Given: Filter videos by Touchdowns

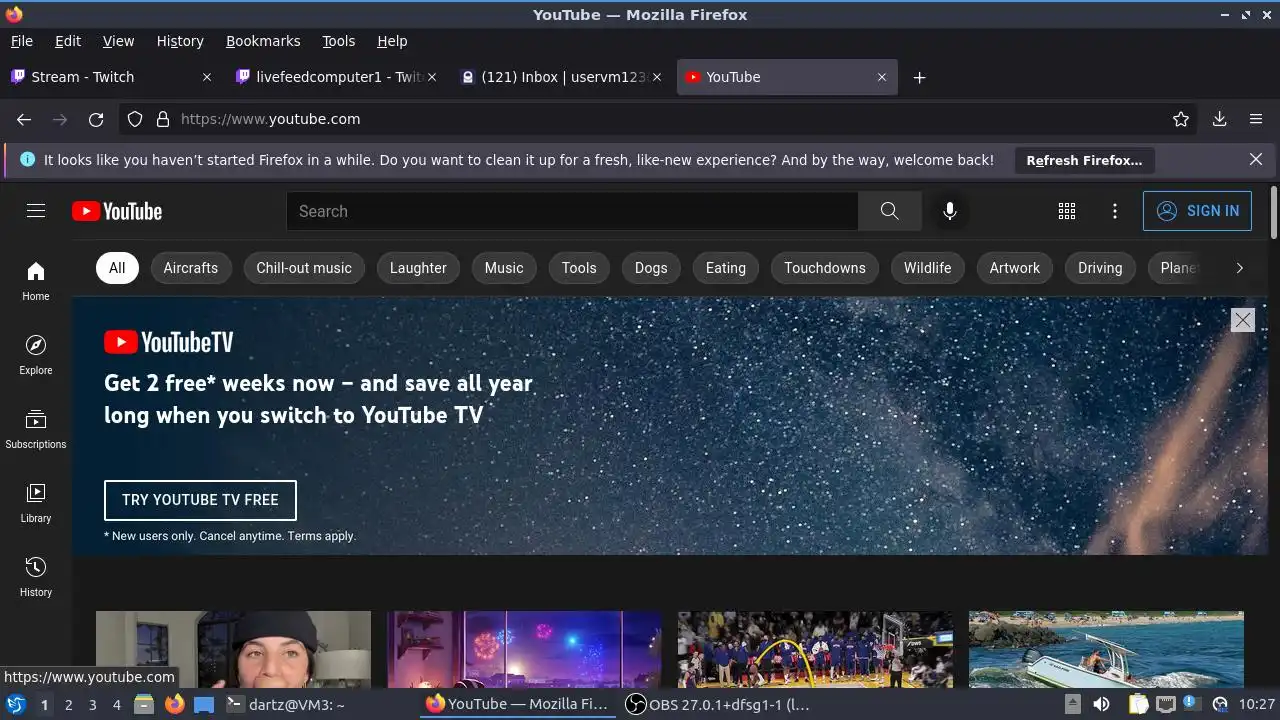Looking at the screenshot, I should point(825,268).
